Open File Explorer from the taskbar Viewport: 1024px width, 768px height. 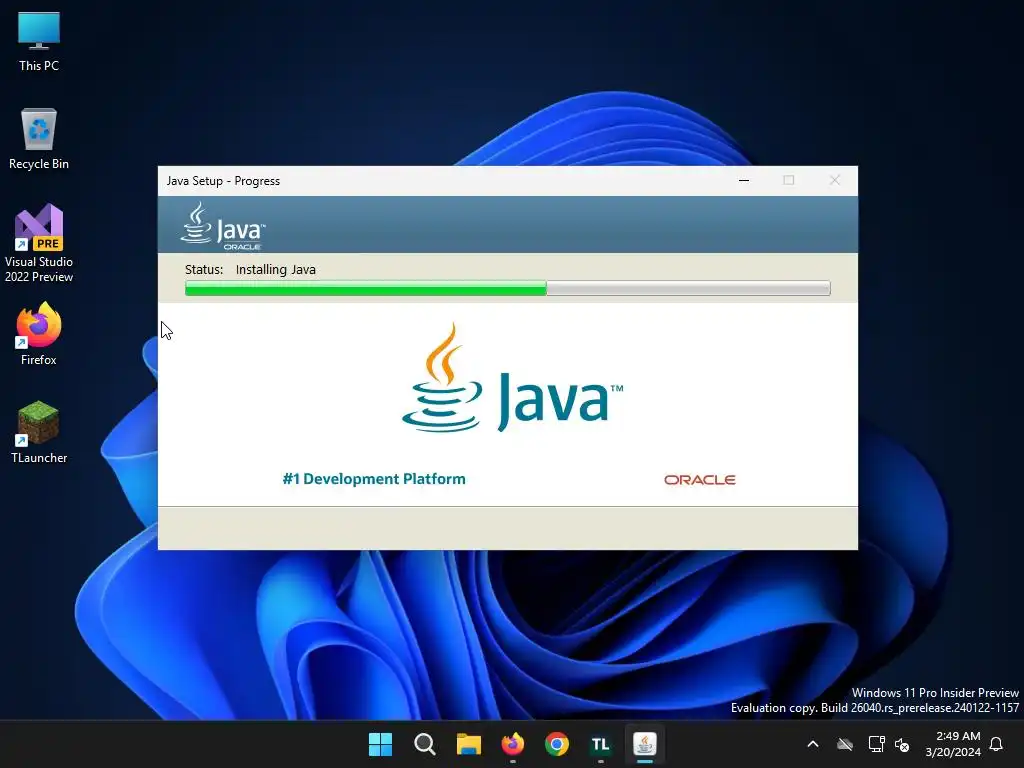pos(468,744)
